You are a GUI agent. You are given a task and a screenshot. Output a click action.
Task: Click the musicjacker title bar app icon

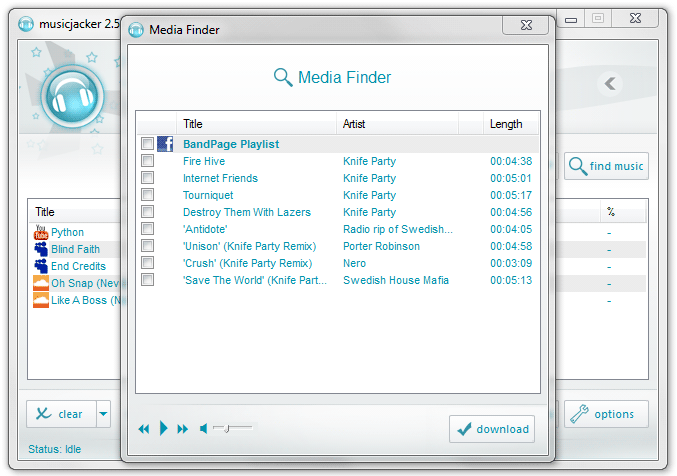pyautogui.click(x=26, y=23)
